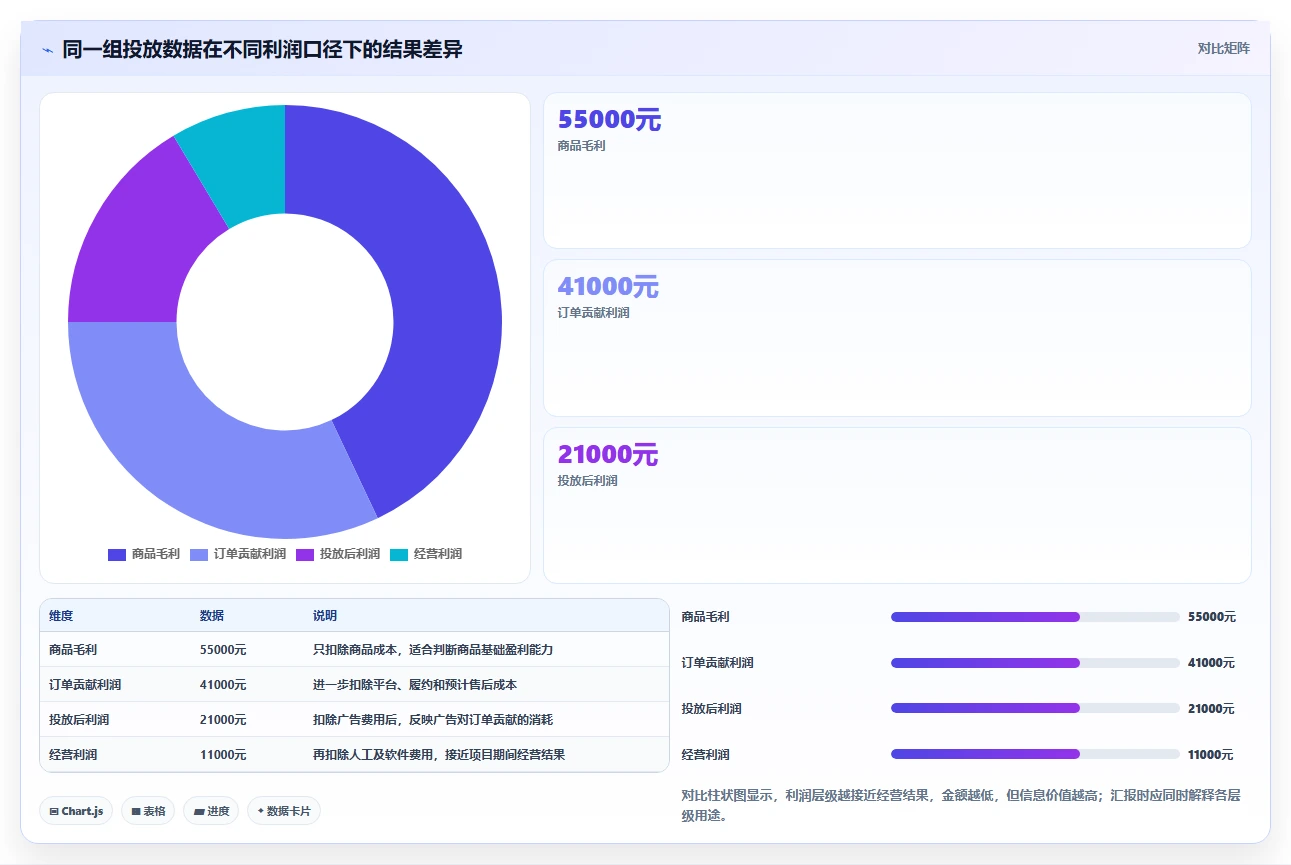
Task: Click the 数据 table column header
Action: pyautogui.click(x=212, y=616)
